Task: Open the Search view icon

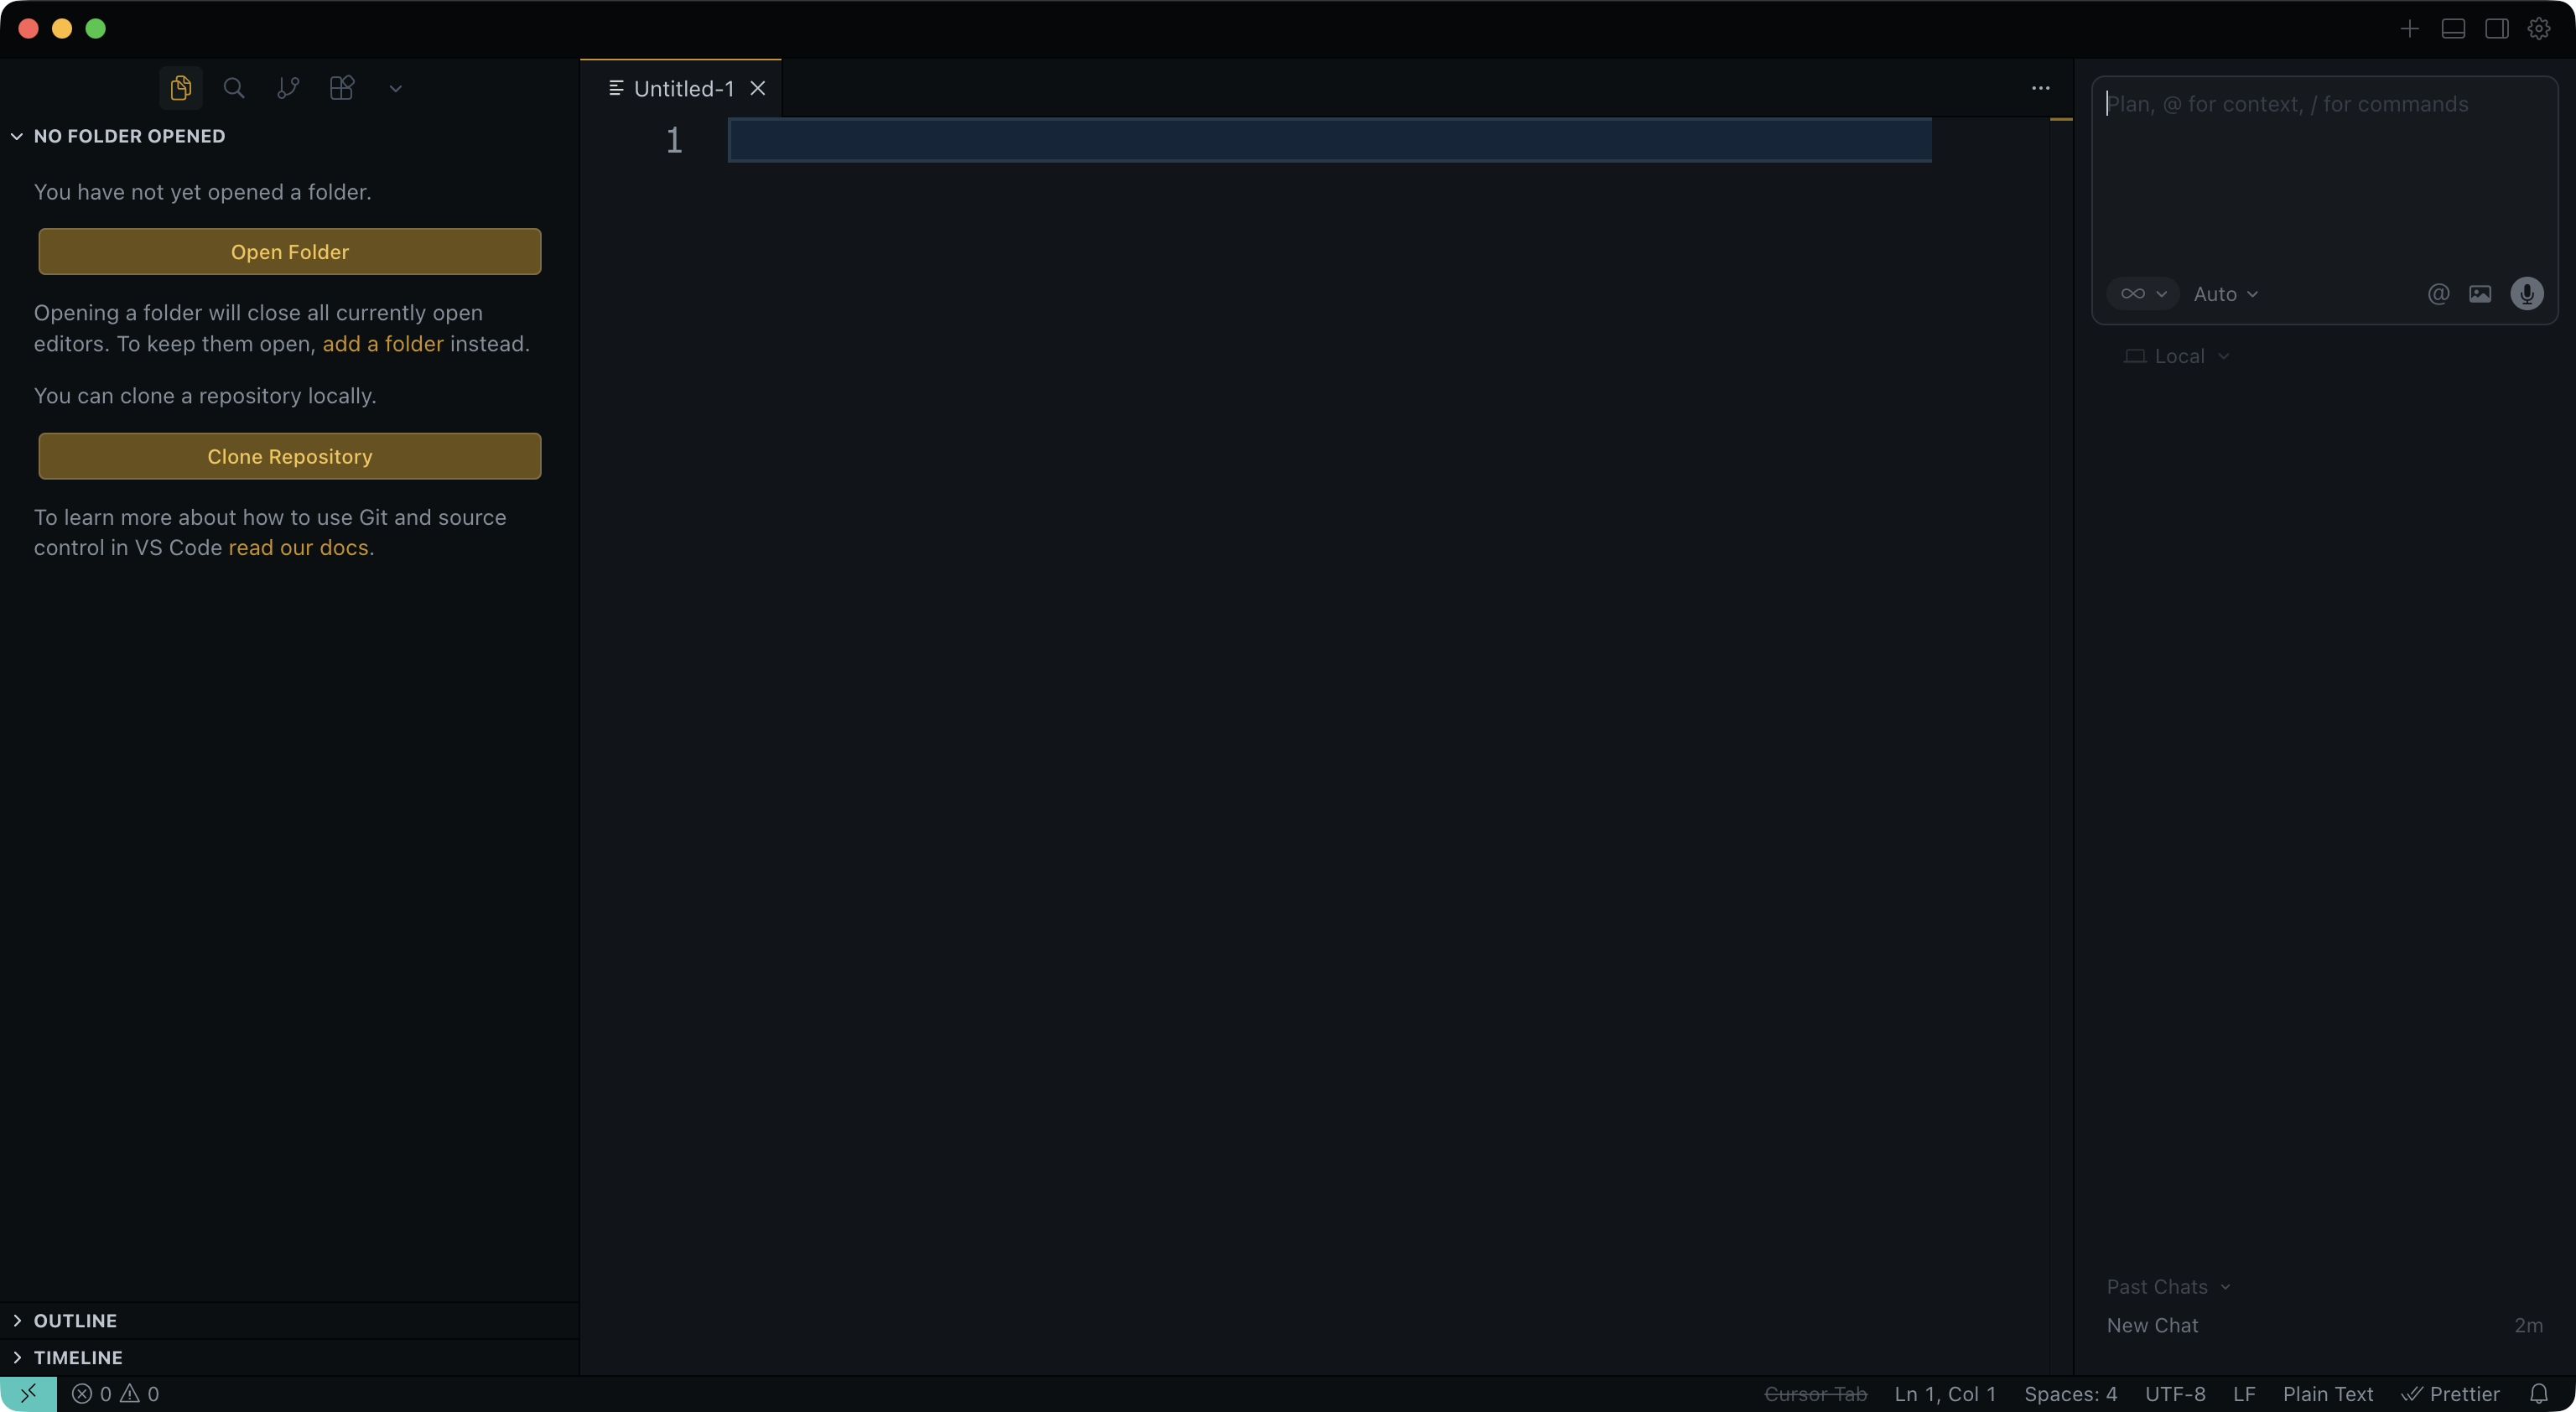Action: tap(234, 88)
